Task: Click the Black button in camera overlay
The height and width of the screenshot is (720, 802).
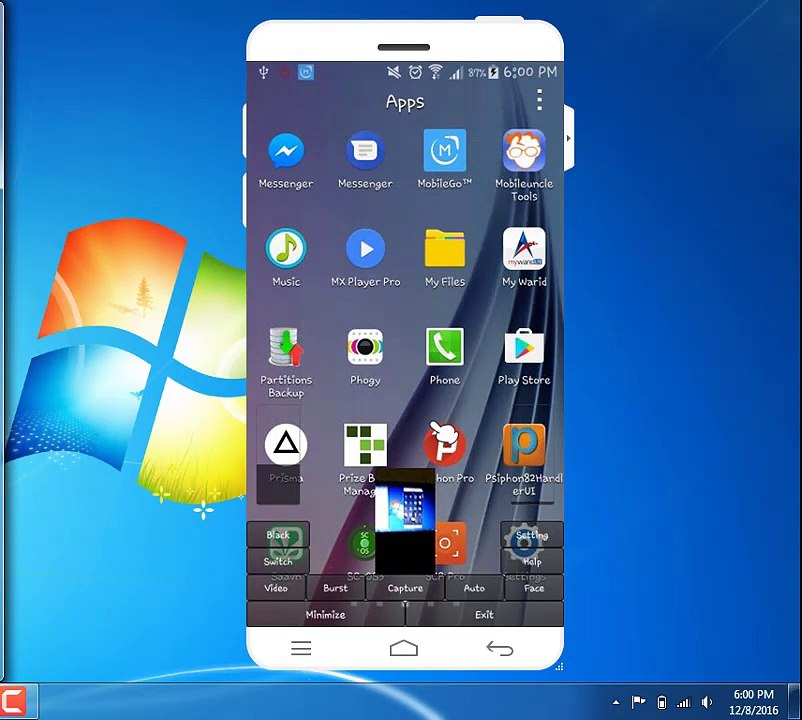Action: (278, 535)
